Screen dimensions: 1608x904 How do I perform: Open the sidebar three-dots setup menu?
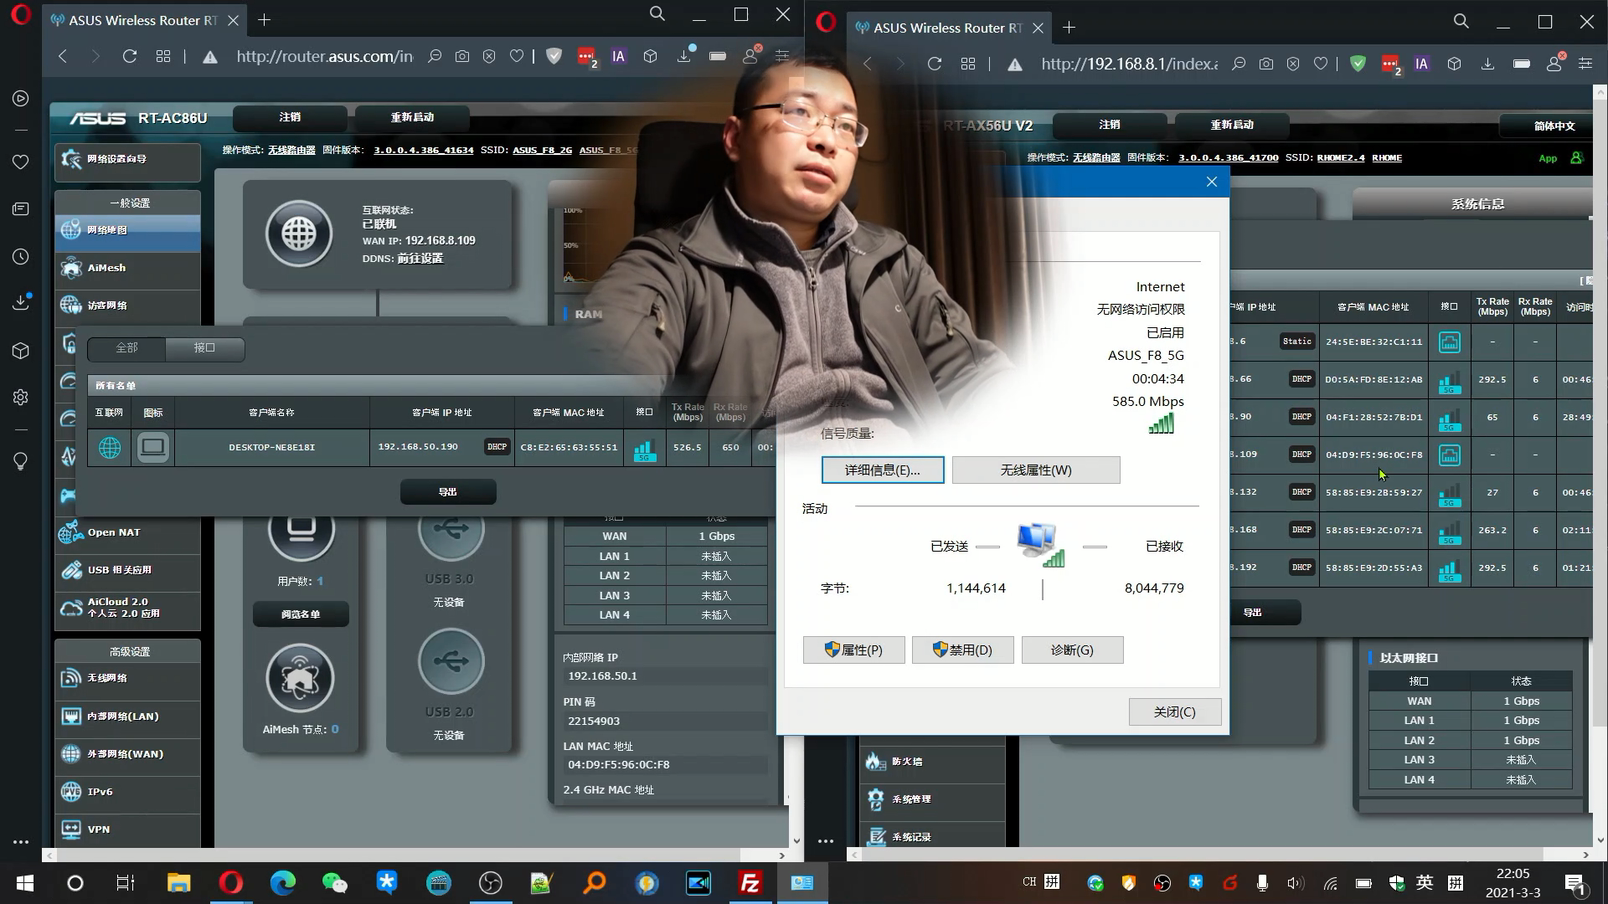[x=21, y=842]
